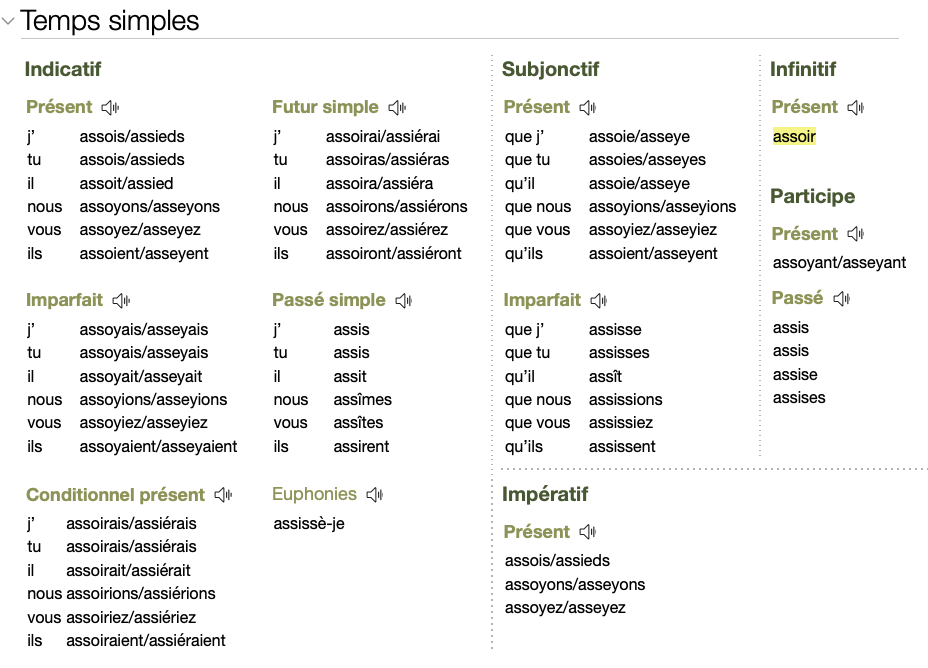Play audio for Euphonies
The width and height of the screenshot is (928, 668).
tap(375, 495)
